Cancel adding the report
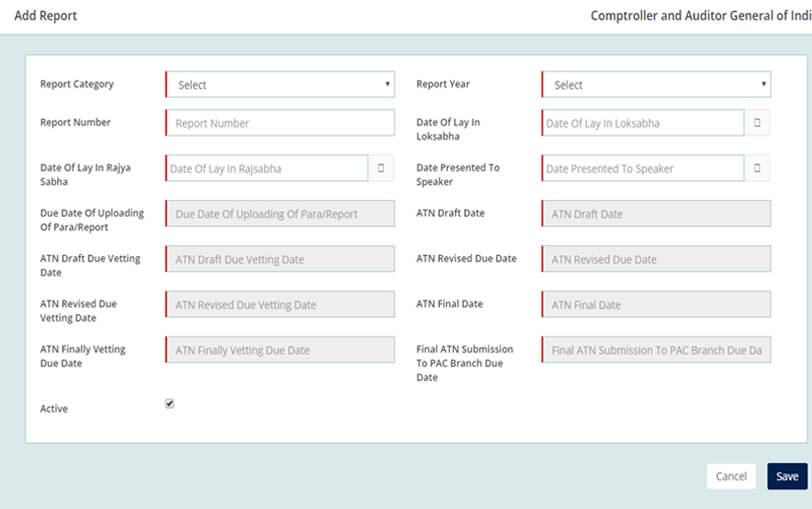Viewport: 812px width, 509px height. pos(731,476)
